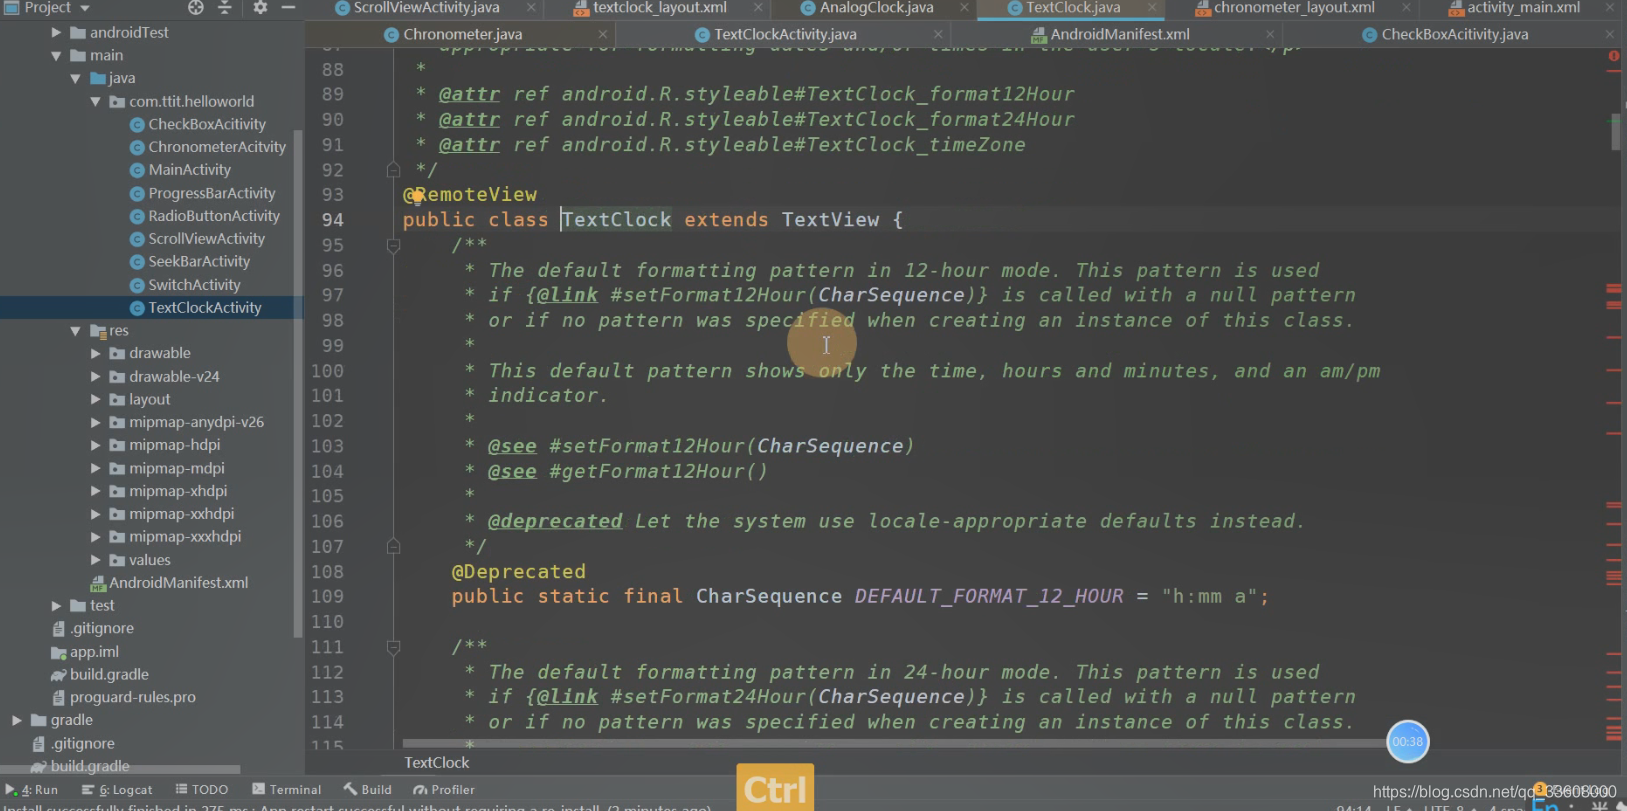Image resolution: width=1627 pixels, height=811 pixels.
Task: Click the fold end marker at line 92
Action: (x=393, y=170)
